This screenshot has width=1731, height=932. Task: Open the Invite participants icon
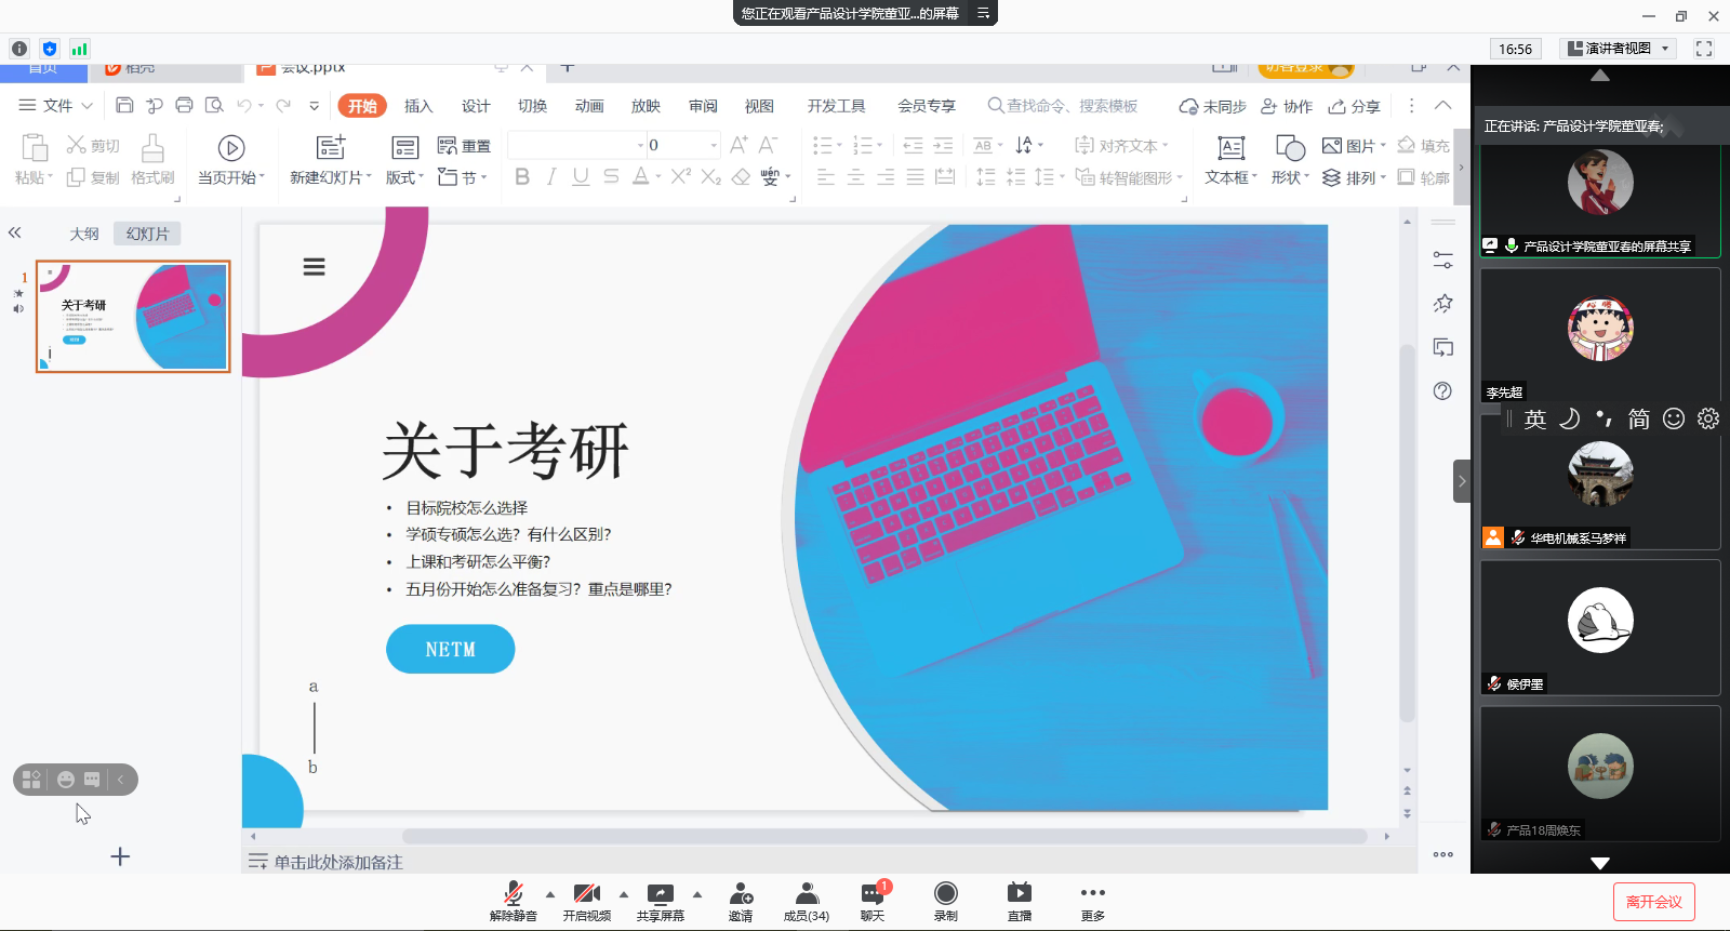[x=740, y=893]
